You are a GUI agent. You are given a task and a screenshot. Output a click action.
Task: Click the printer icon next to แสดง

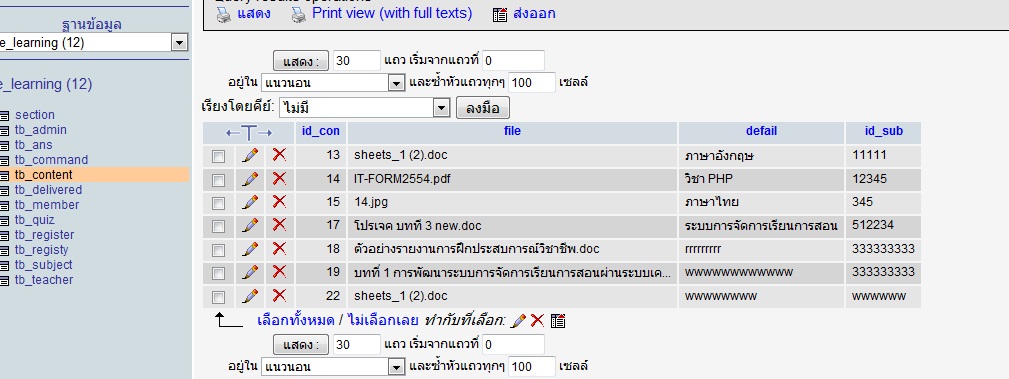point(223,14)
